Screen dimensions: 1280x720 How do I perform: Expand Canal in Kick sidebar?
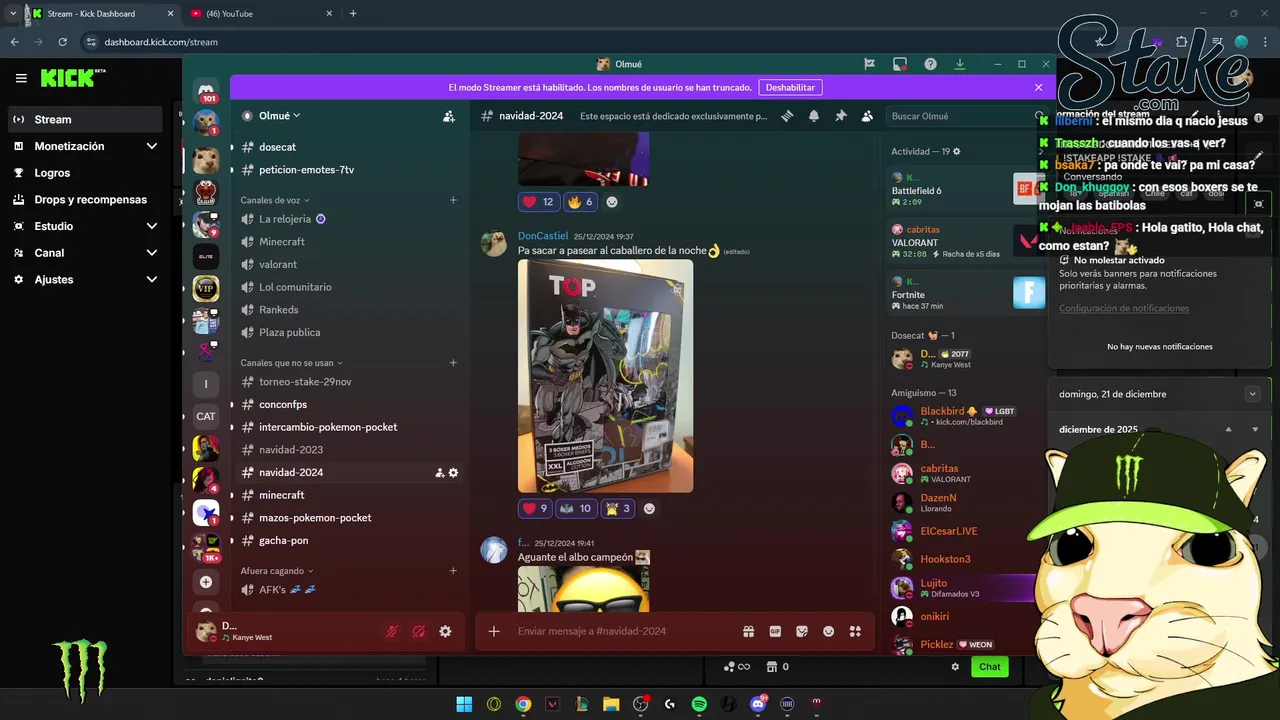point(84,253)
